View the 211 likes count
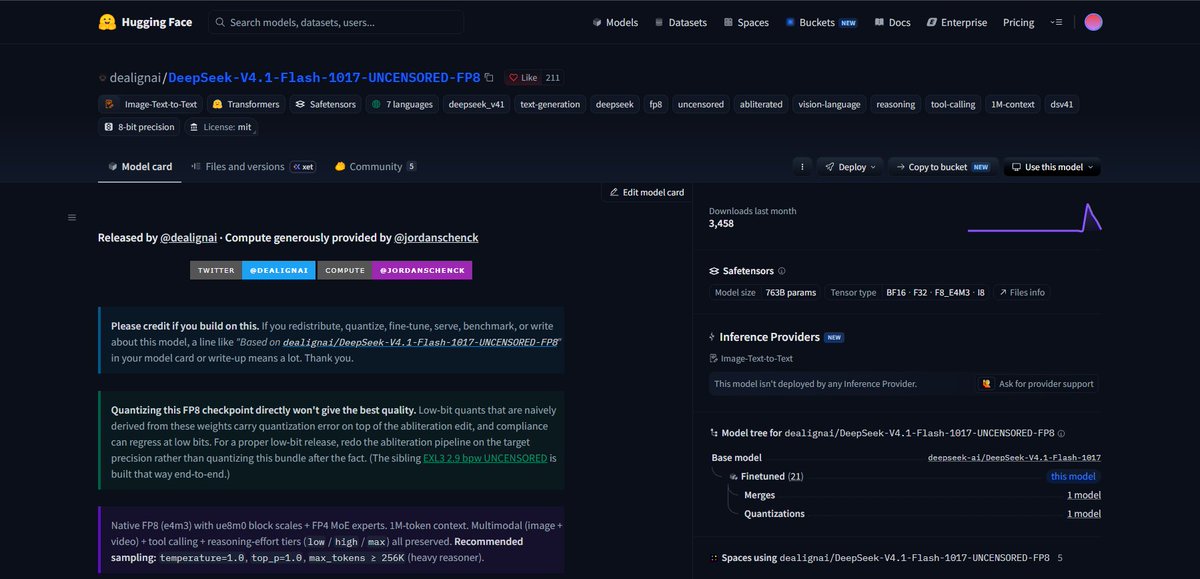Viewport: 1200px width, 579px height. coord(553,77)
